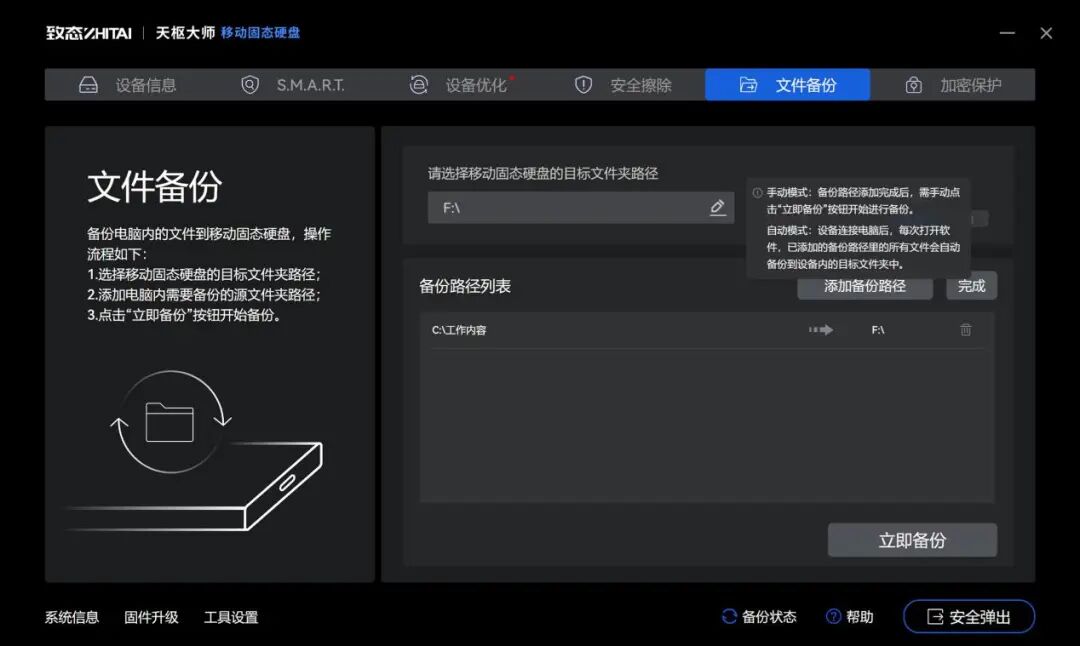Click the arrow icon in the backup path row
Viewport: 1080px width, 646px height.
(x=822, y=328)
